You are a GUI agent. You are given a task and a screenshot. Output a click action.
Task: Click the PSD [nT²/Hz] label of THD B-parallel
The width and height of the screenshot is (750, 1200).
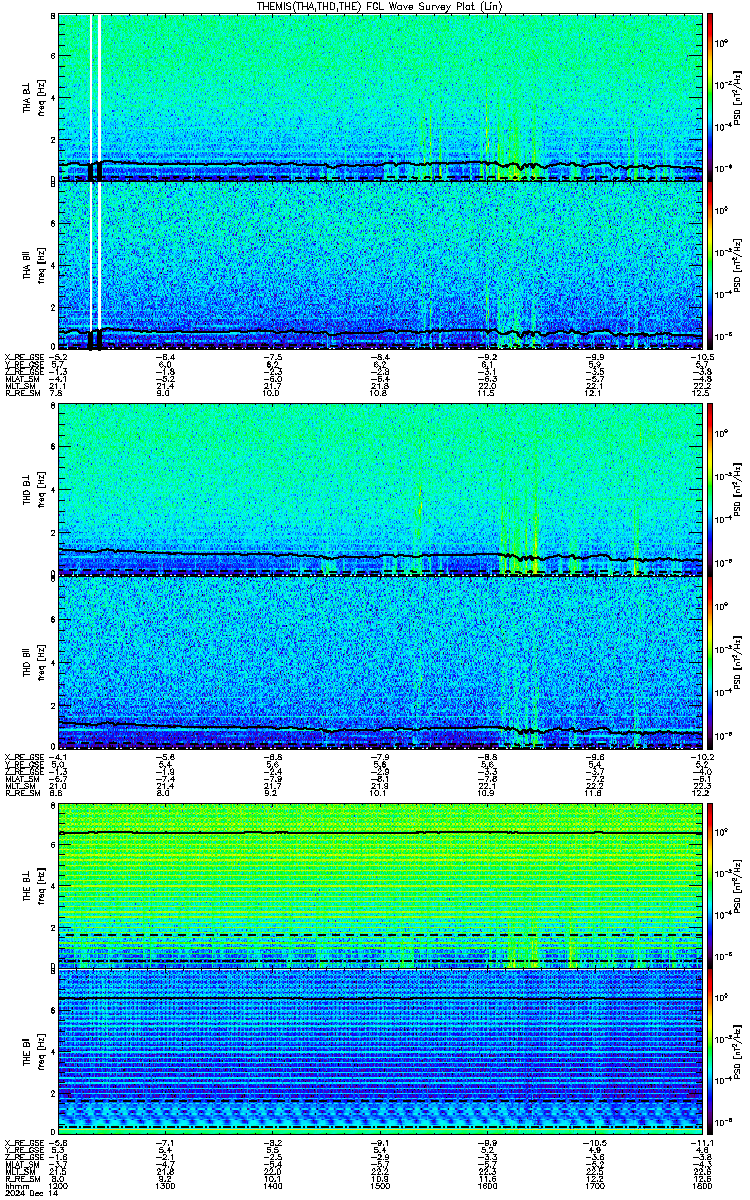[x=737, y=661]
